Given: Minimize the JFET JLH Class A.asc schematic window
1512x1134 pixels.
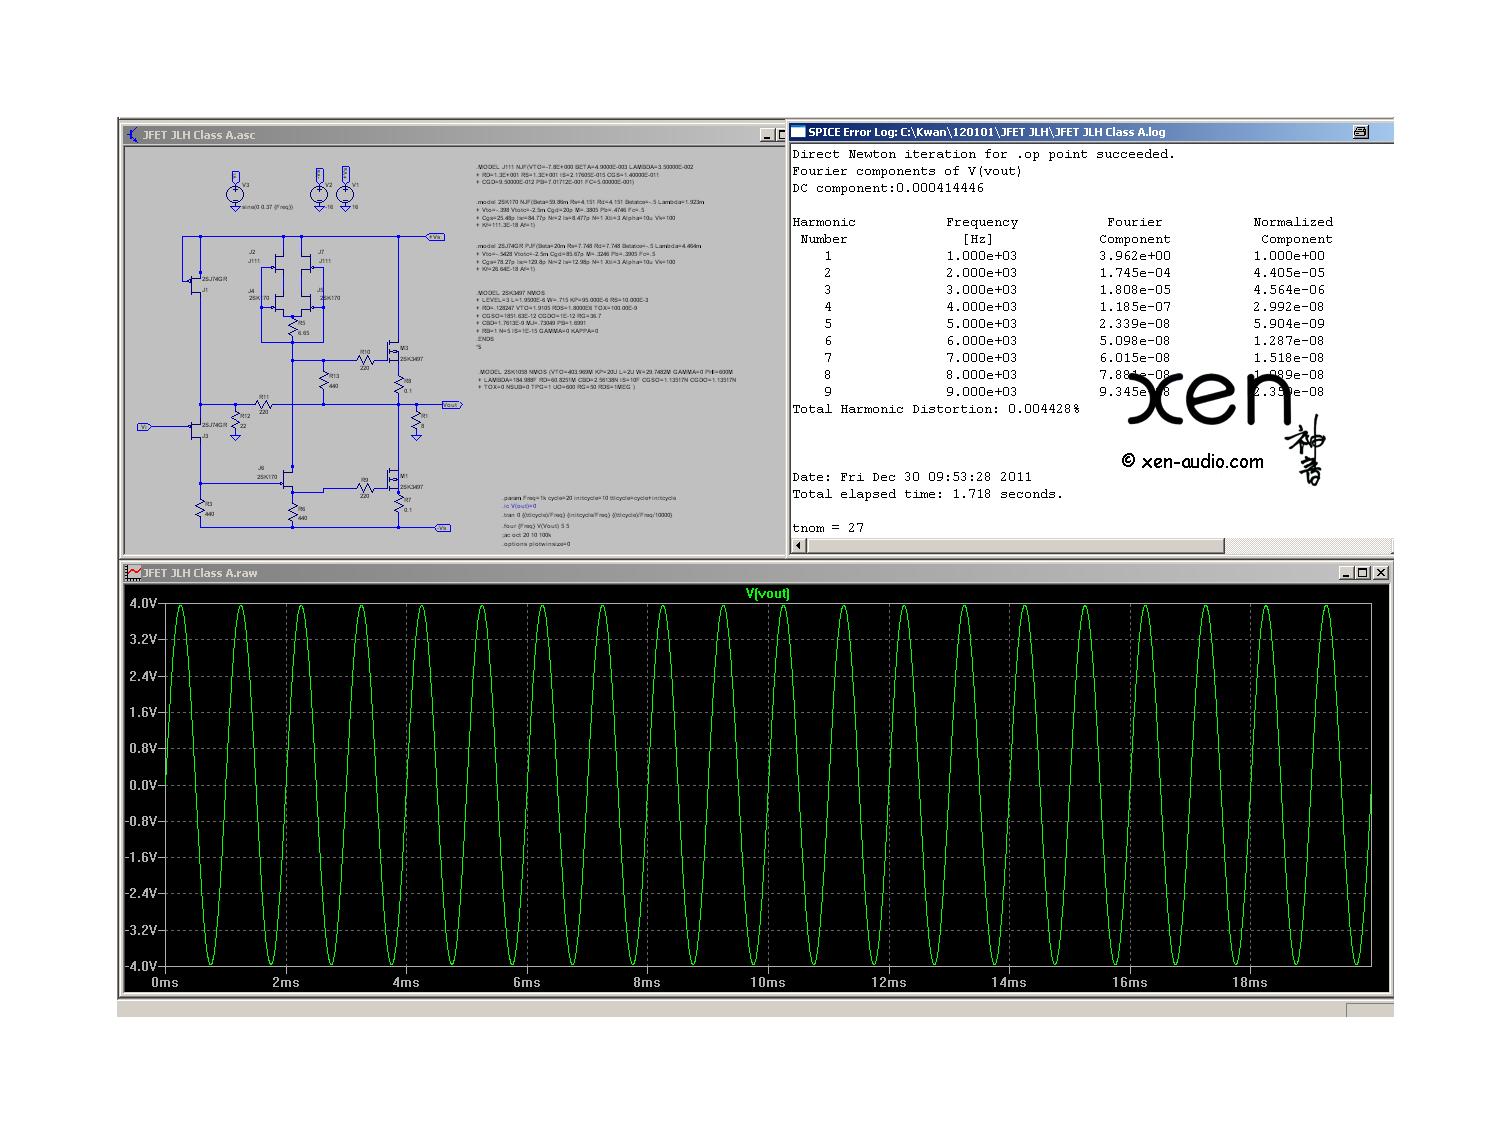Looking at the screenshot, I should (766, 135).
